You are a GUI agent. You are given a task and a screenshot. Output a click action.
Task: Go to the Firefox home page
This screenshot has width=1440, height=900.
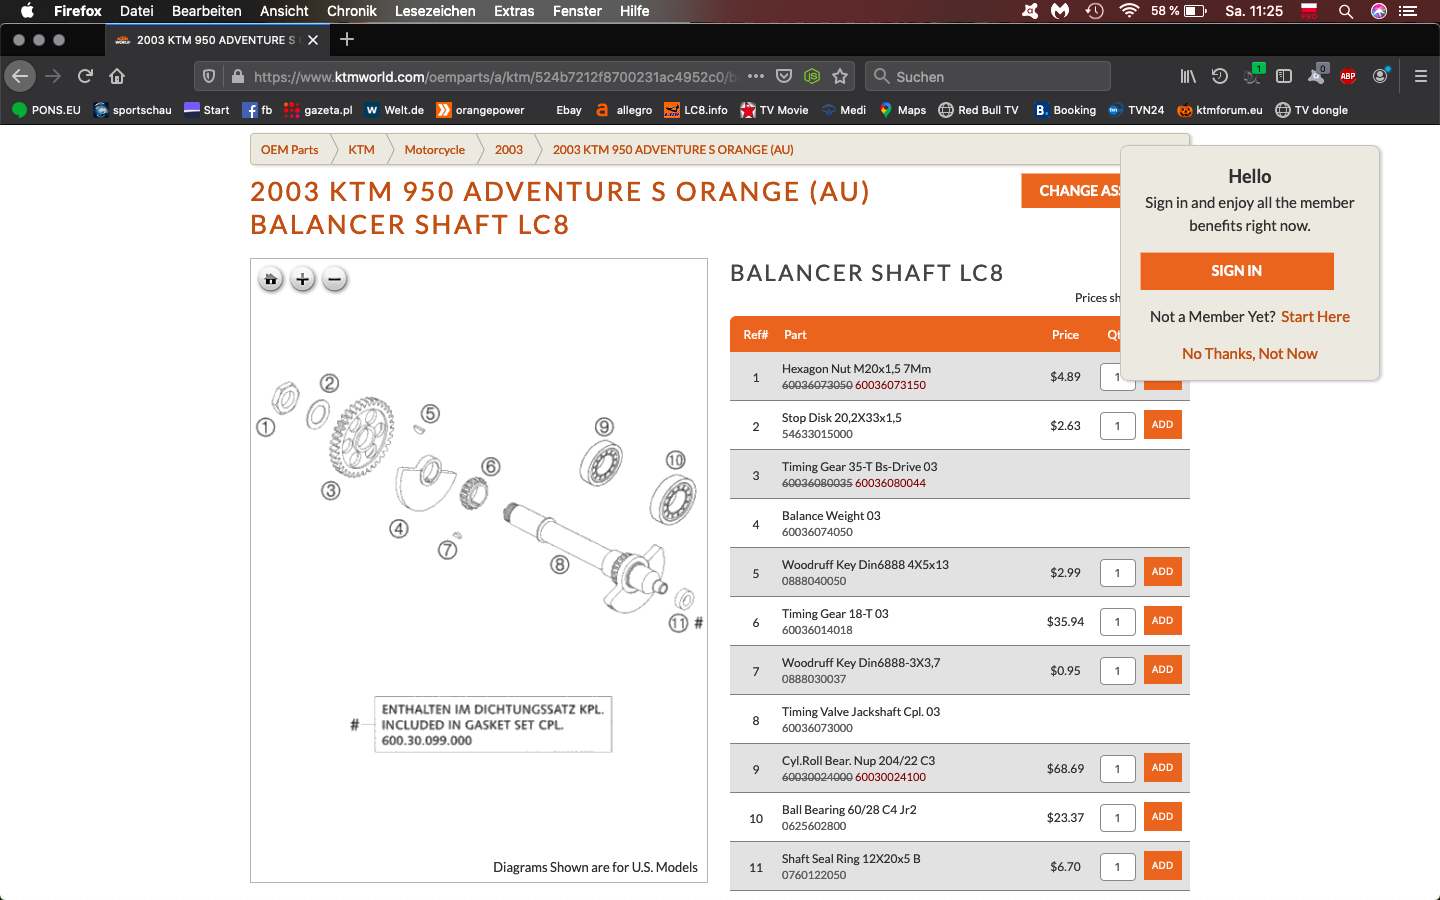pos(117,76)
